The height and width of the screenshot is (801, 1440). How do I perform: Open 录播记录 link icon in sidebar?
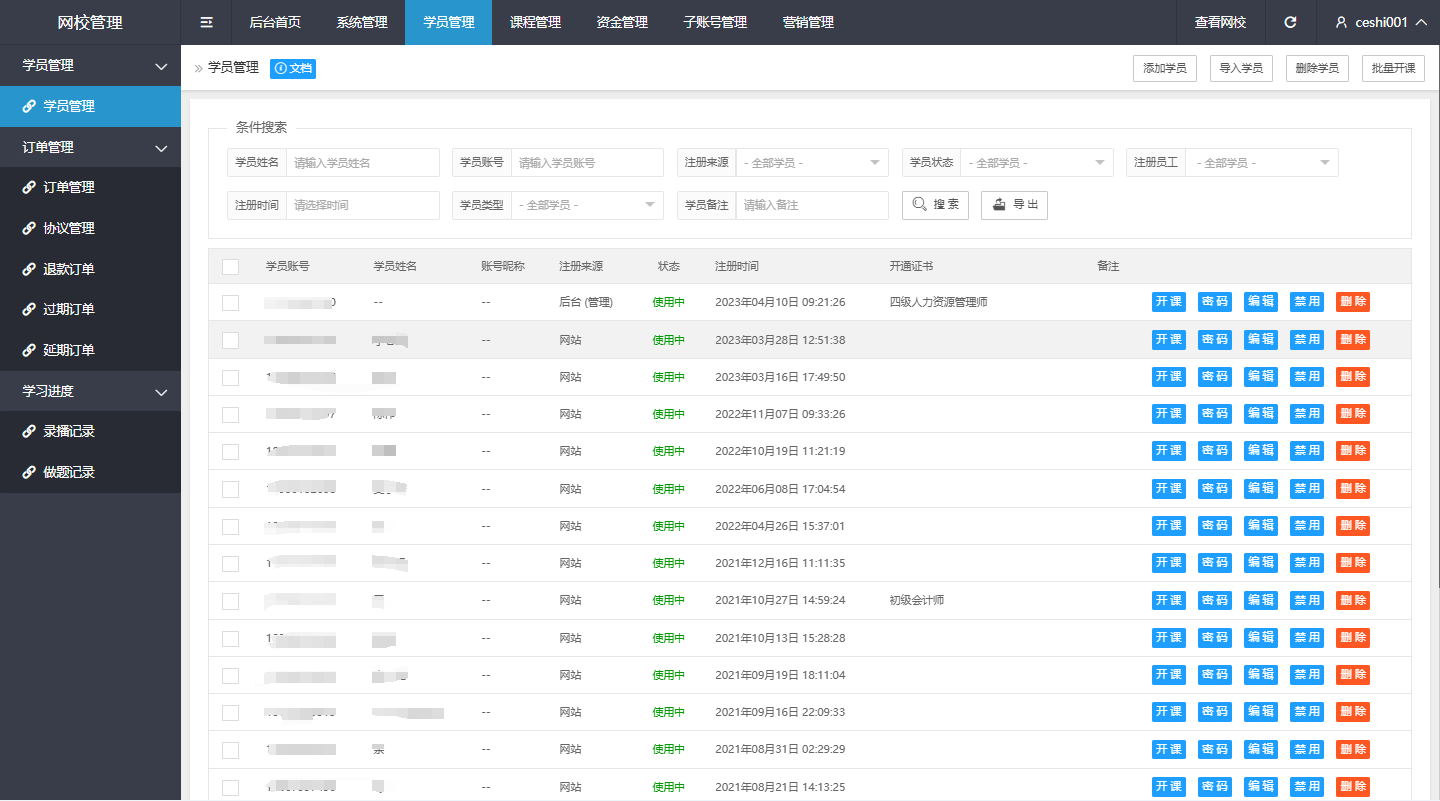click(x=29, y=432)
